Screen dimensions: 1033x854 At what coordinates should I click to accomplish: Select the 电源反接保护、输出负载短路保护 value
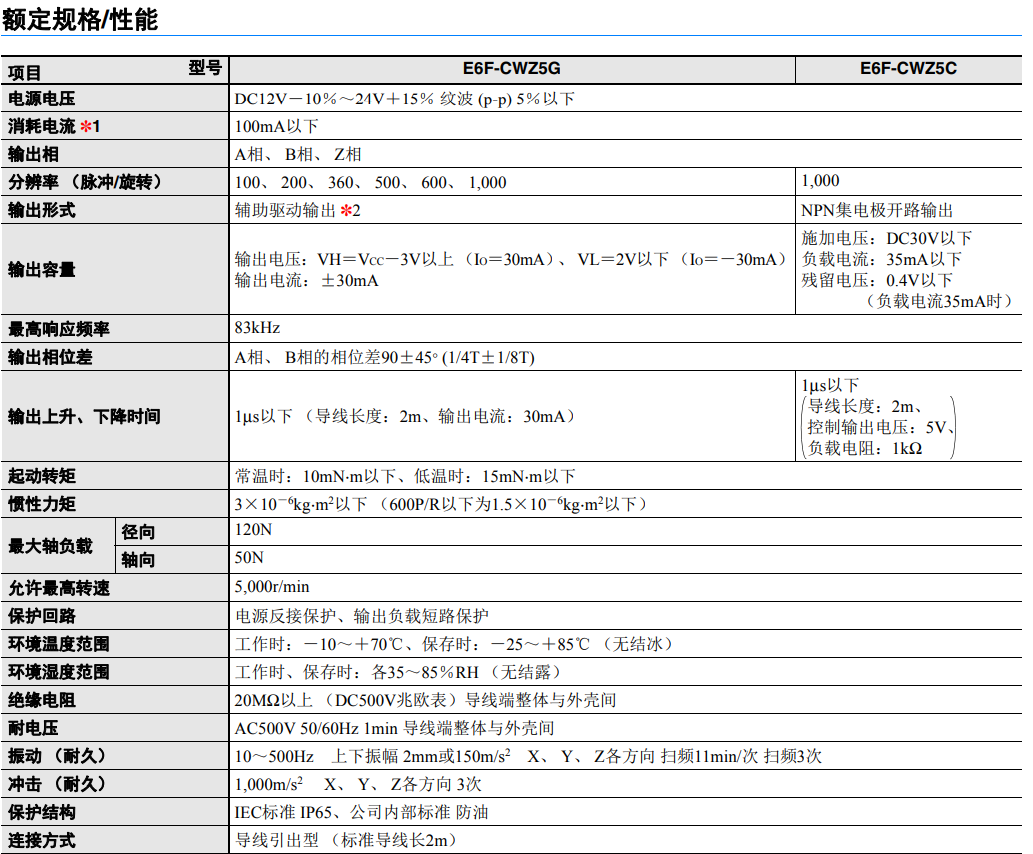(x=362, y=616)
